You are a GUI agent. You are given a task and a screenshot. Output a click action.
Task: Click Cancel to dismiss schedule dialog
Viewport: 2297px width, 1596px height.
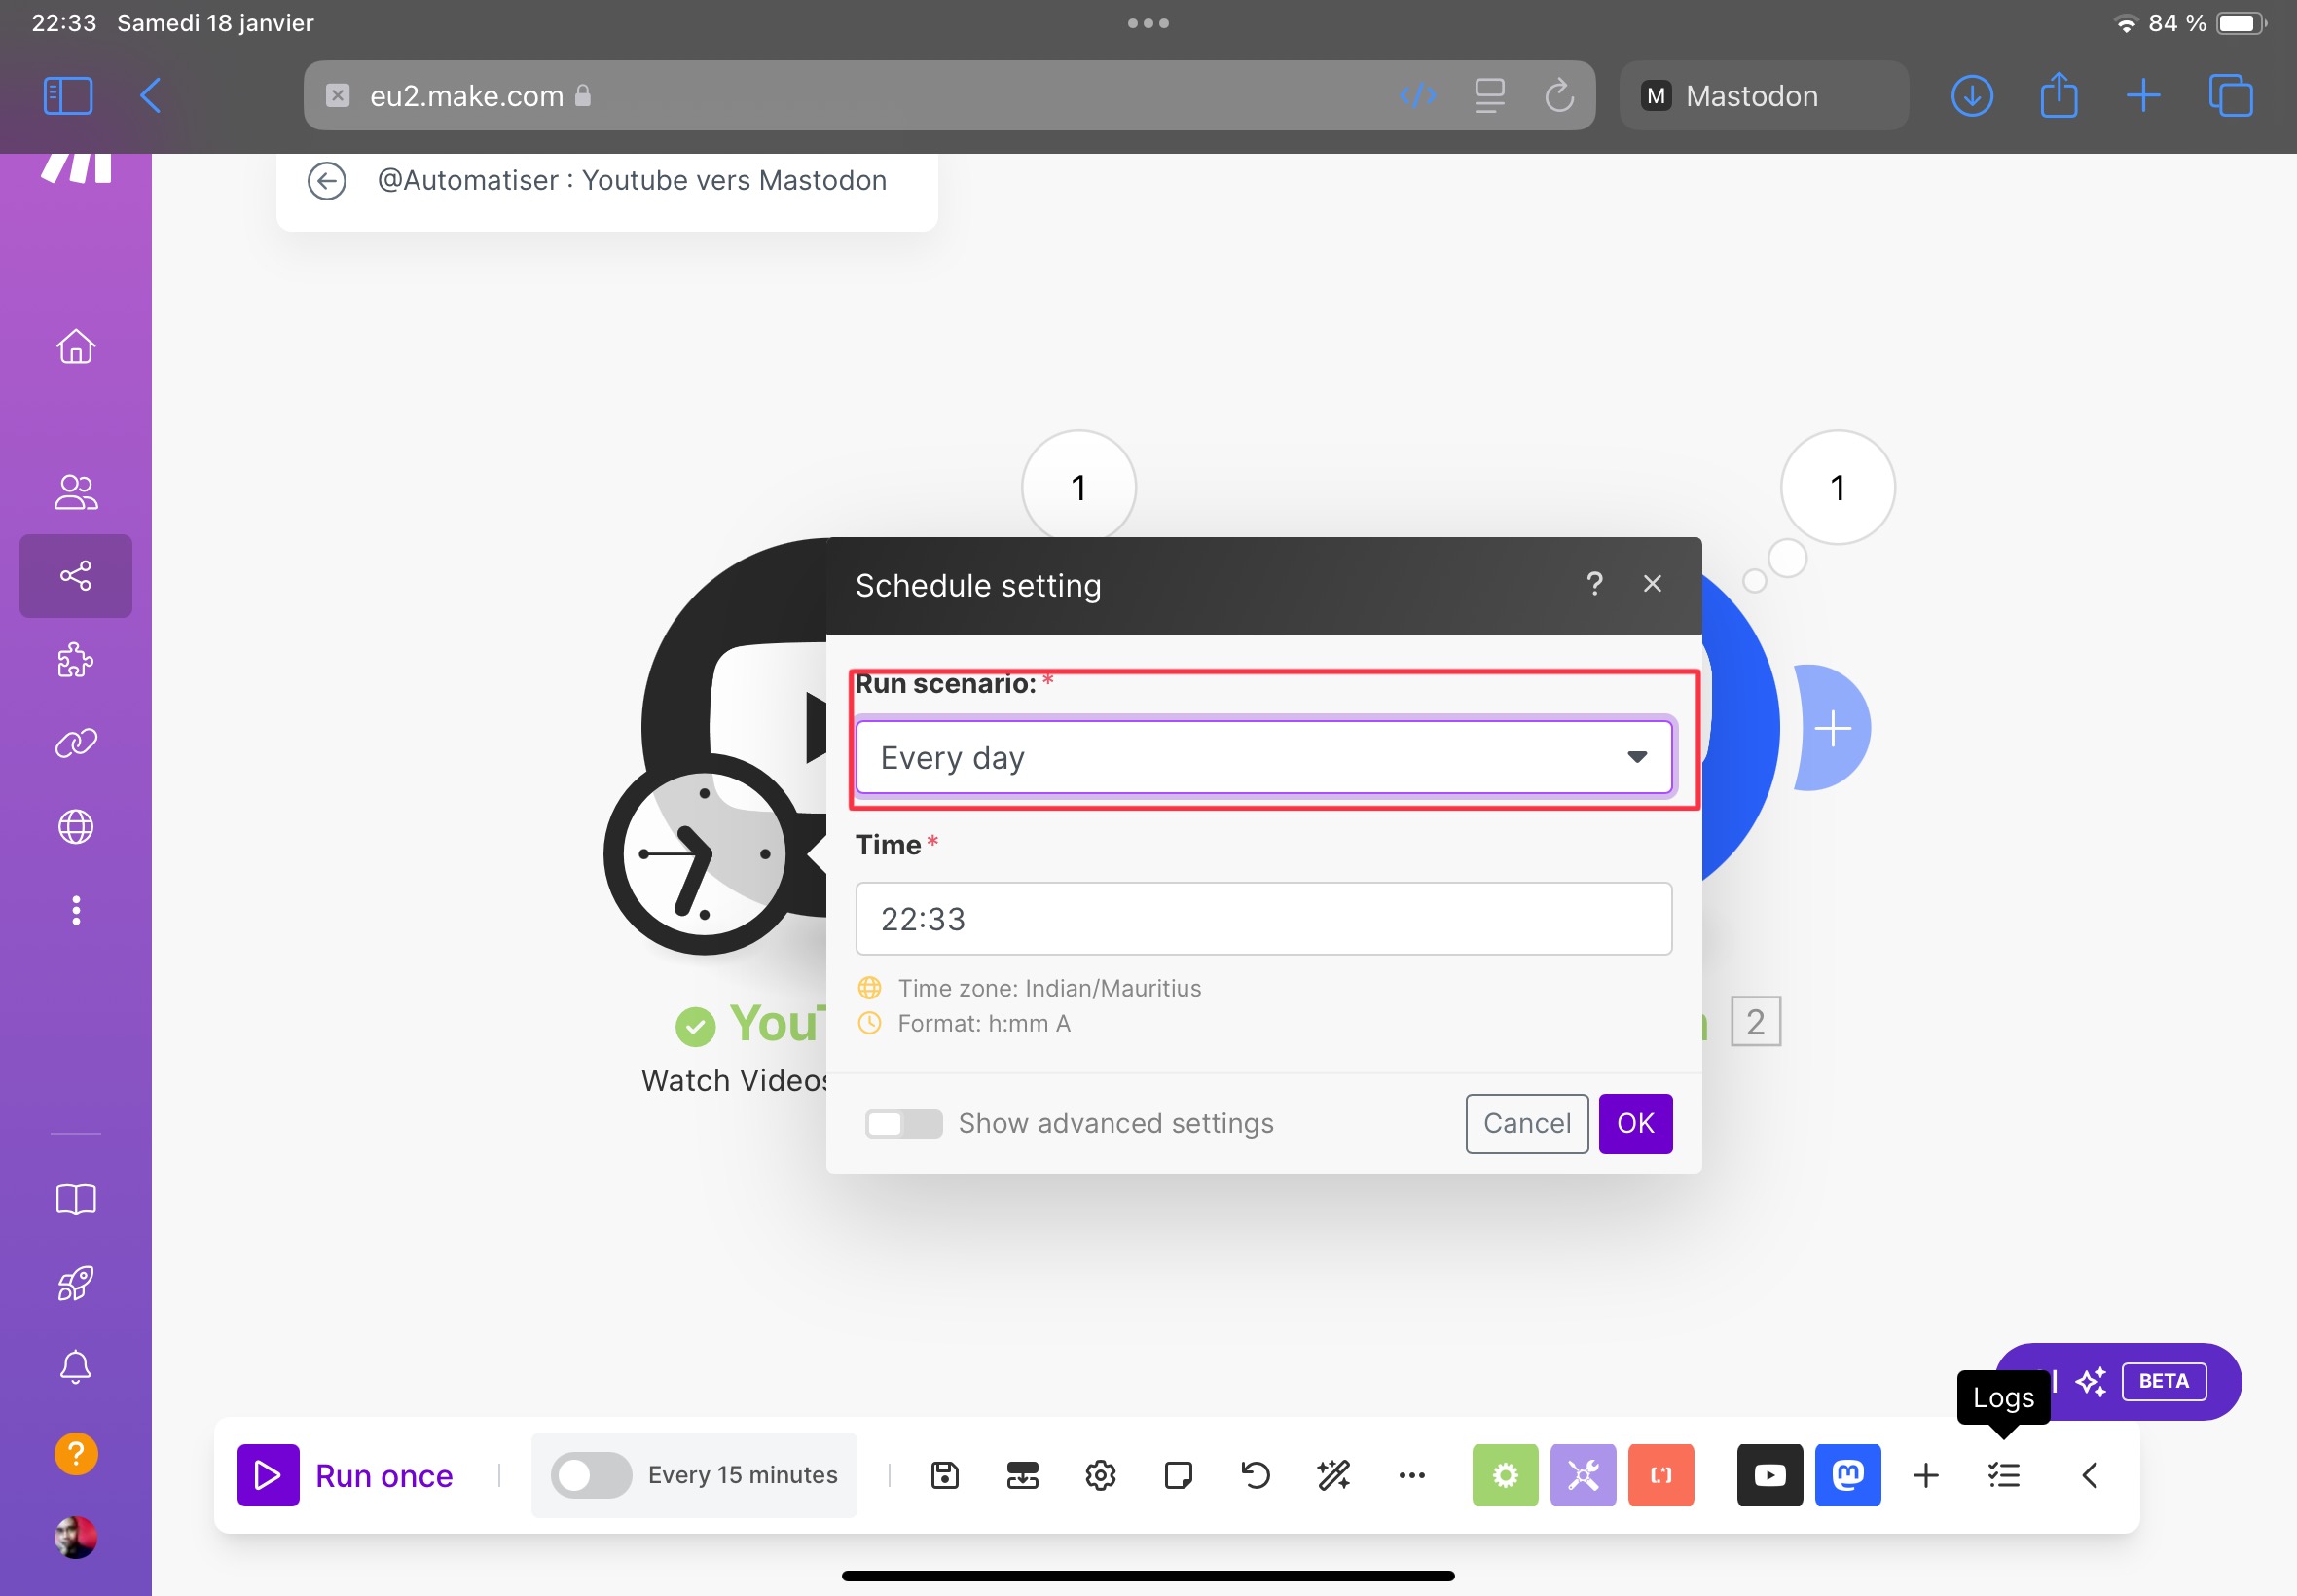(x=1525, y=1121)
